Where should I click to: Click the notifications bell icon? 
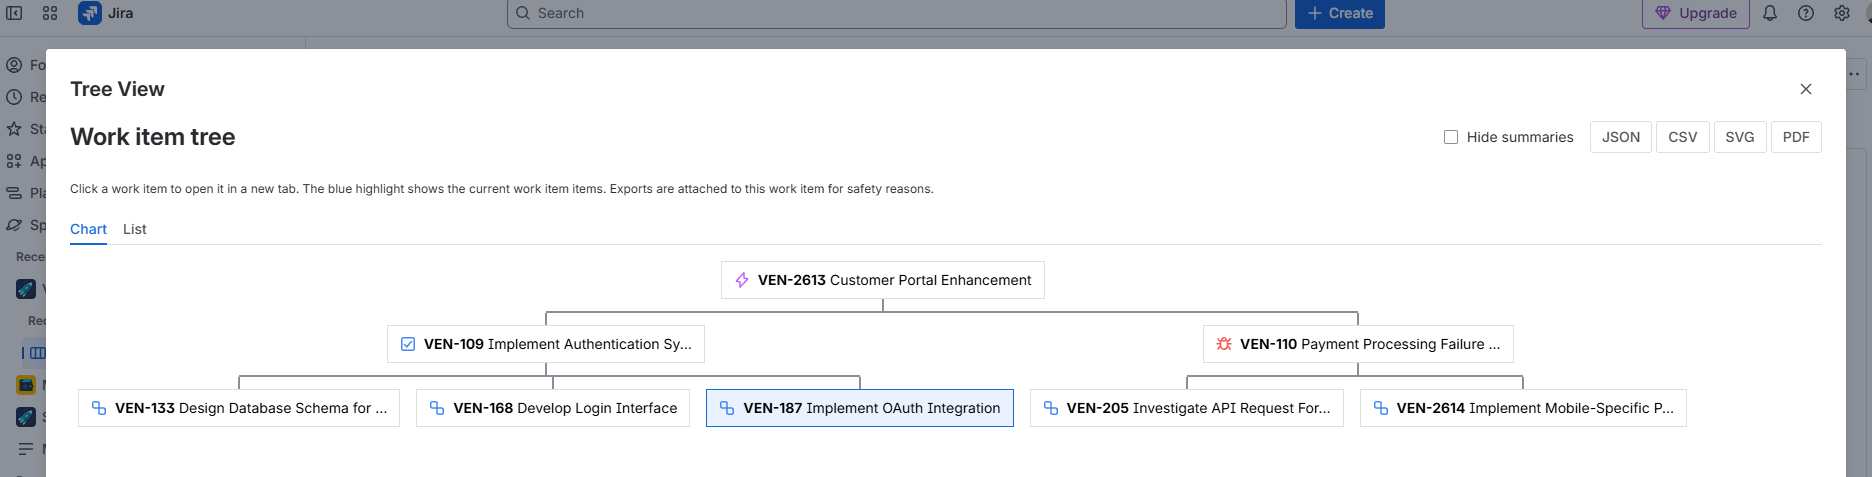point(1770,13)
